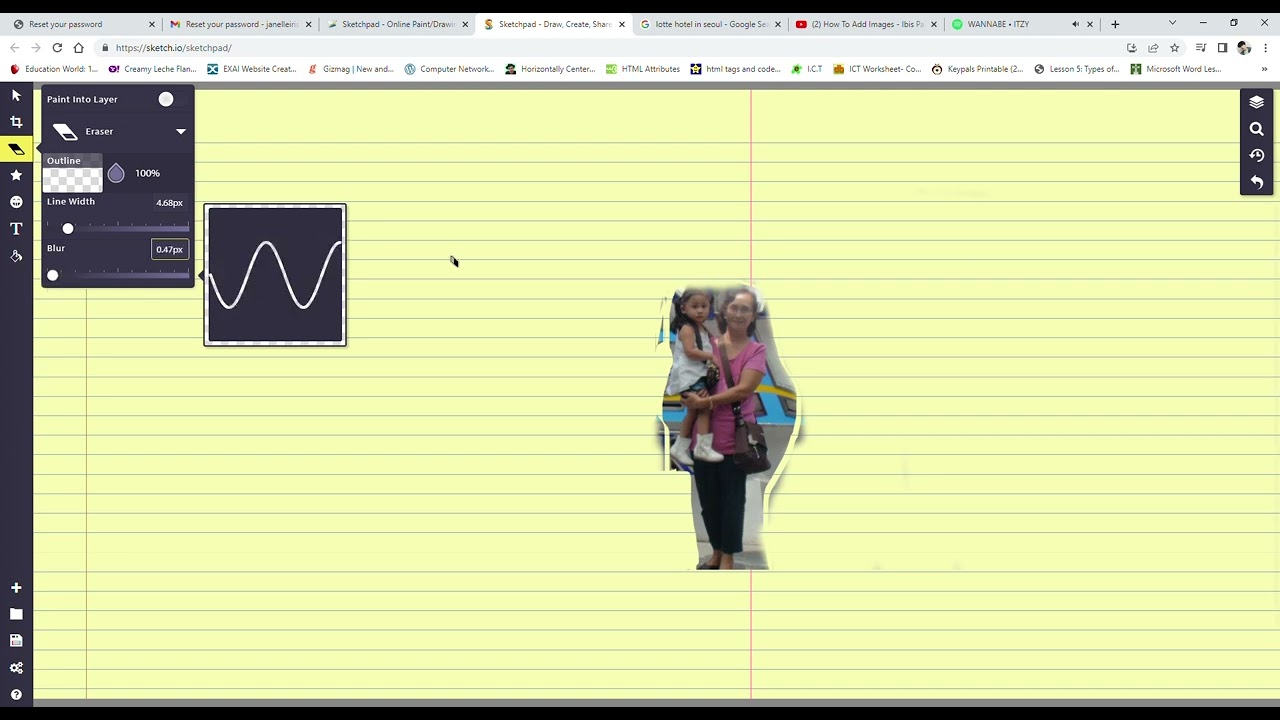
Task: Expand the bookmarks overflow chevron
Action: [x=1264, y=69]
